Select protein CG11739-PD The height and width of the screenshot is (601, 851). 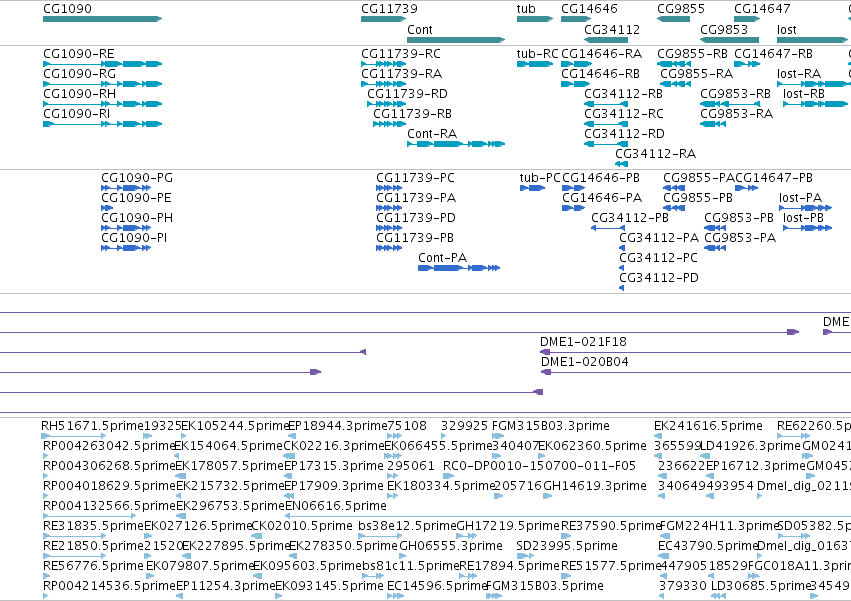tap(389, 228)
